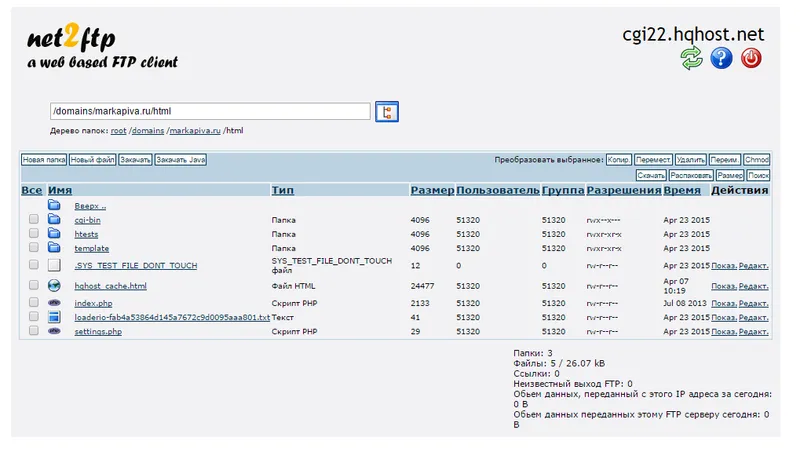Click the Размер size button
The width and height of the screenshot is (800, 473).
pyautogui.click(x=730, y=175)
